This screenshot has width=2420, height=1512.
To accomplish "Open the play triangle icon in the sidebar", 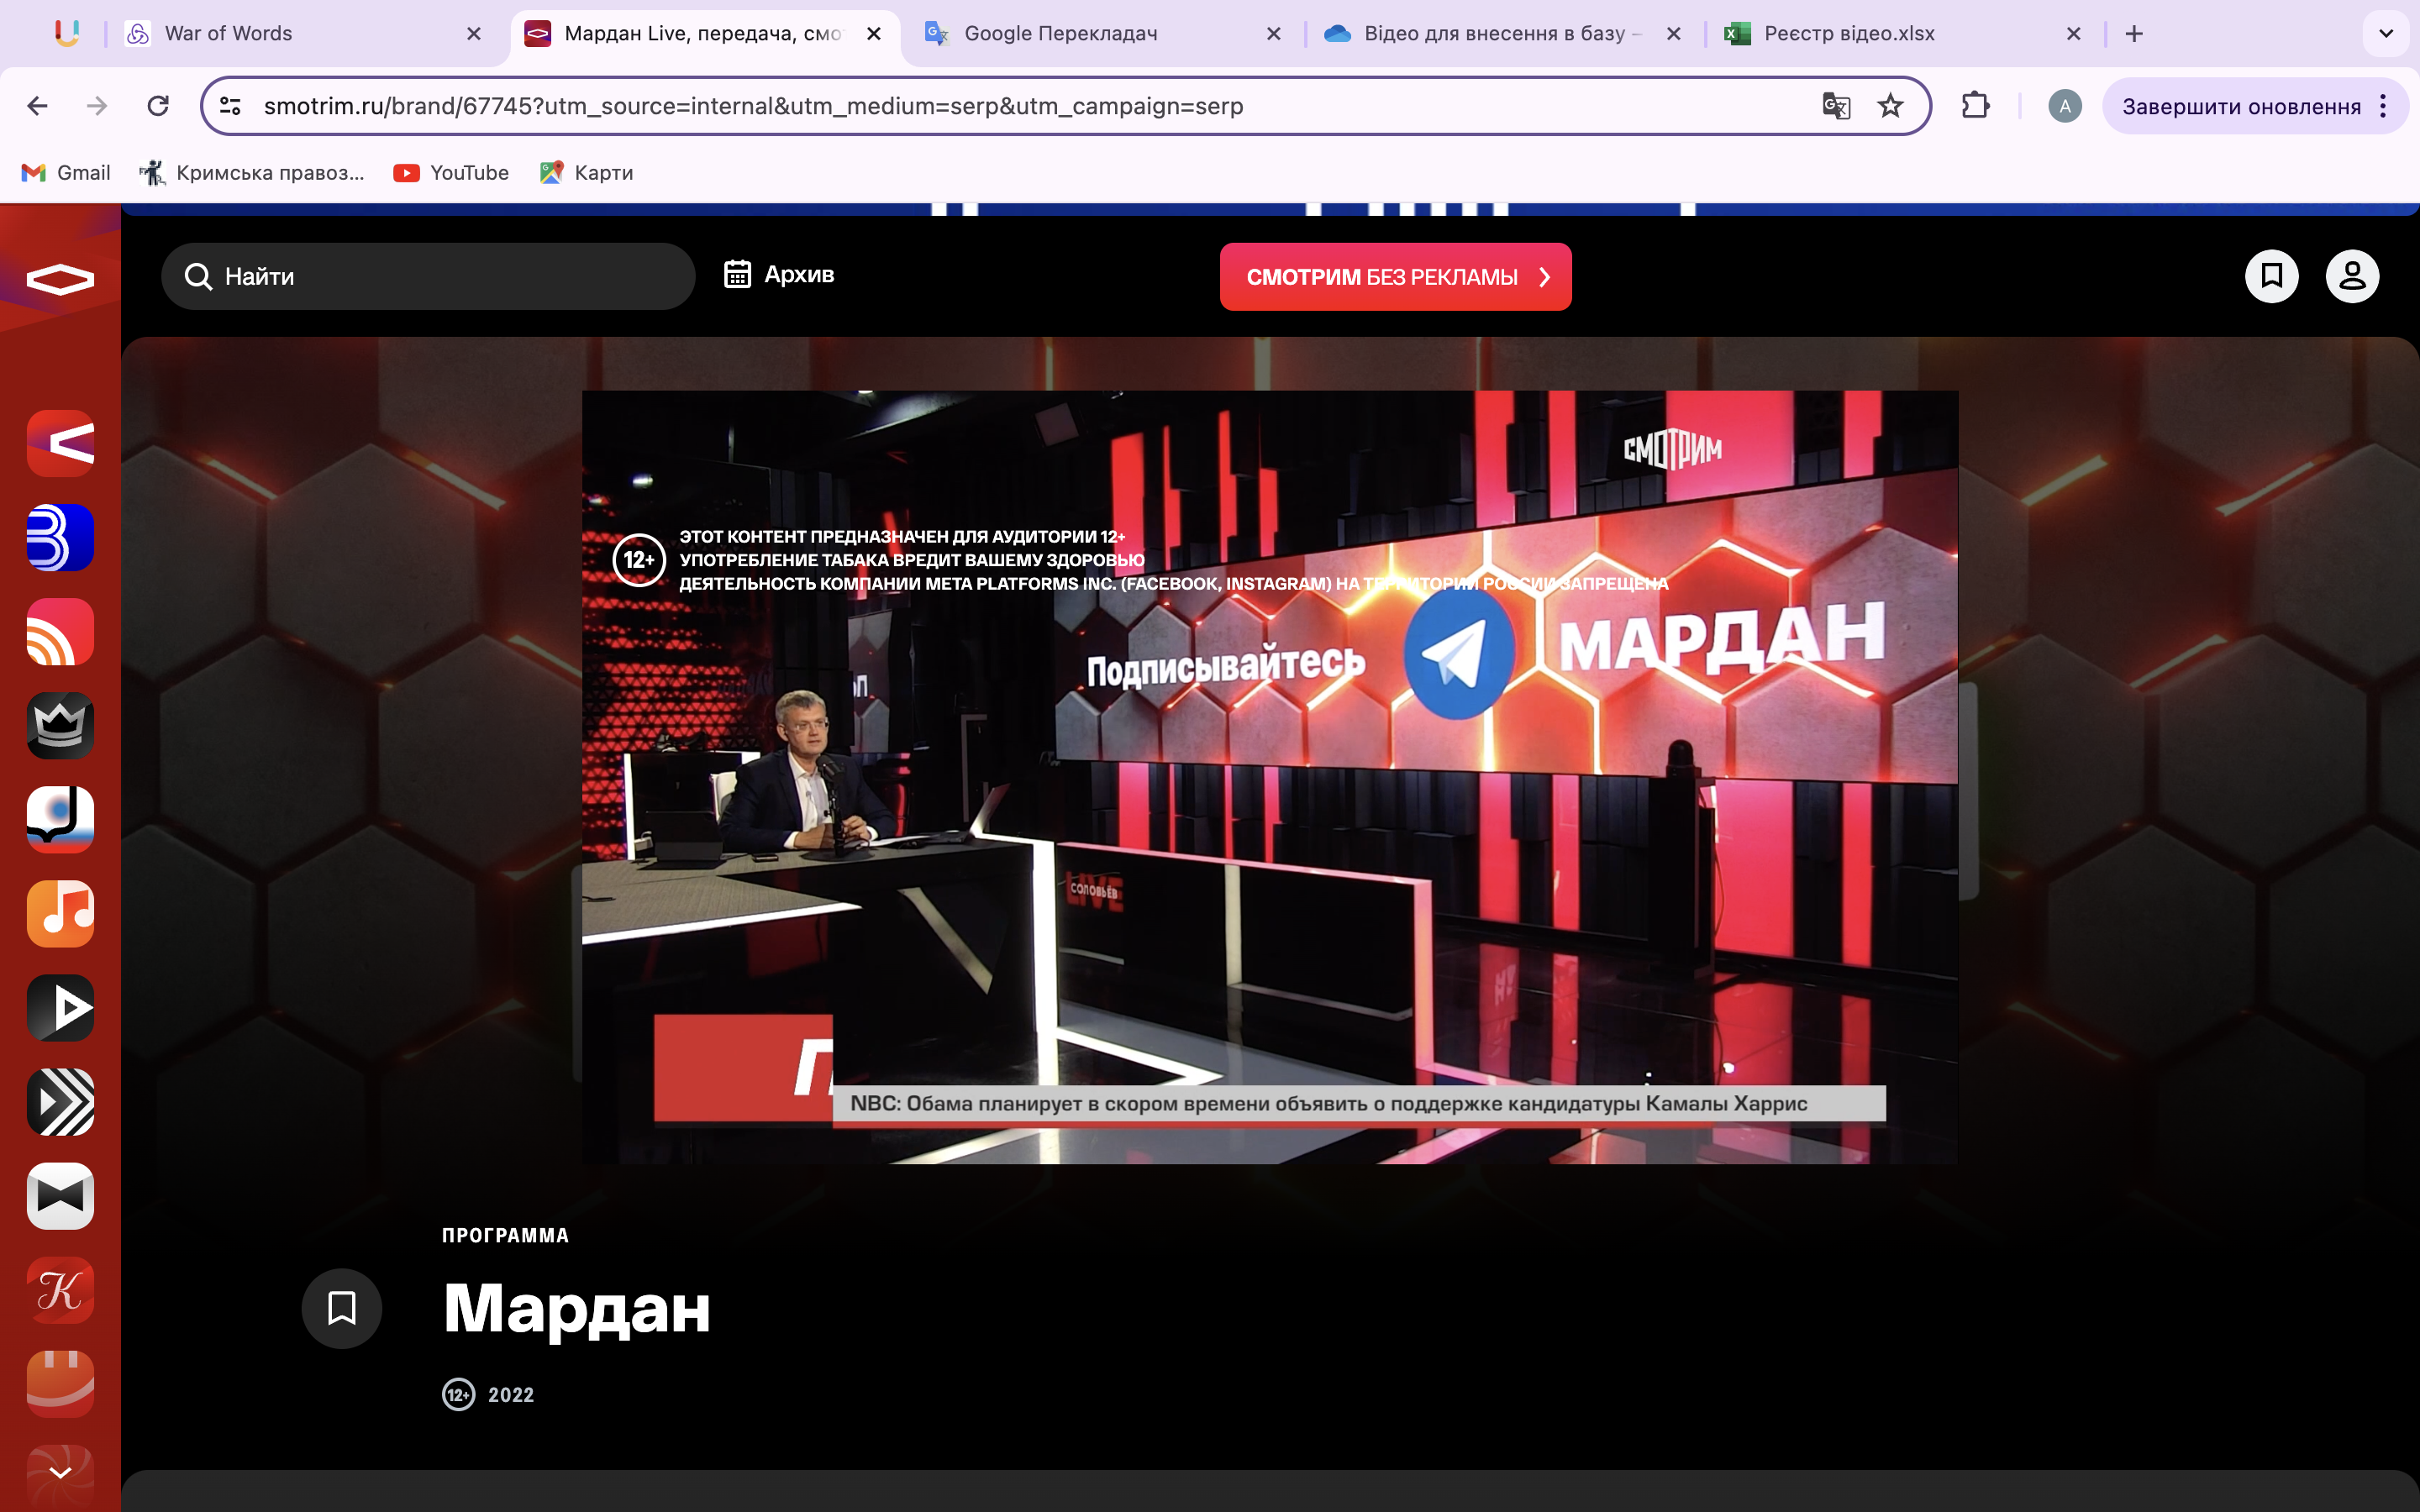I will (60, 1008).
